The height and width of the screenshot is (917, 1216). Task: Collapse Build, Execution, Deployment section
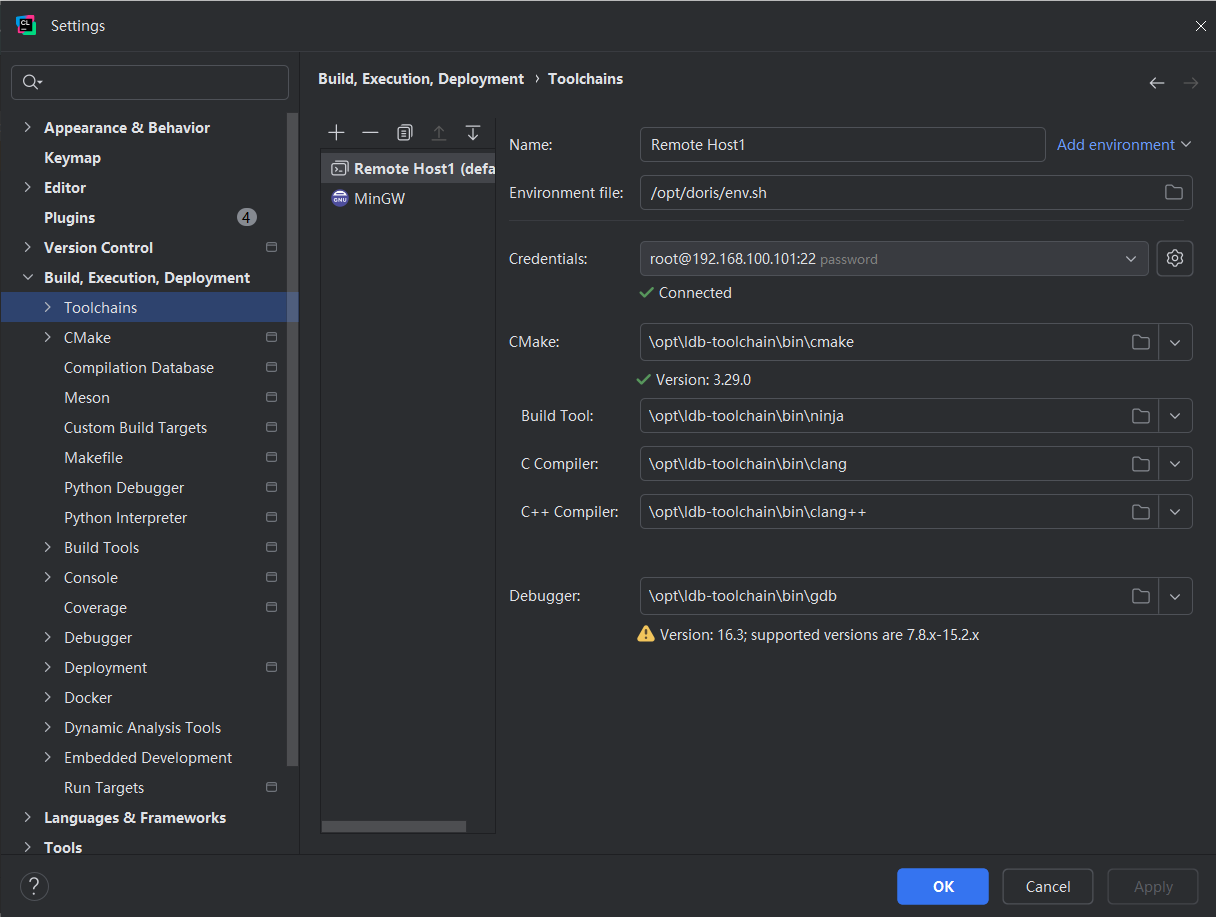[x=27, y=277]
